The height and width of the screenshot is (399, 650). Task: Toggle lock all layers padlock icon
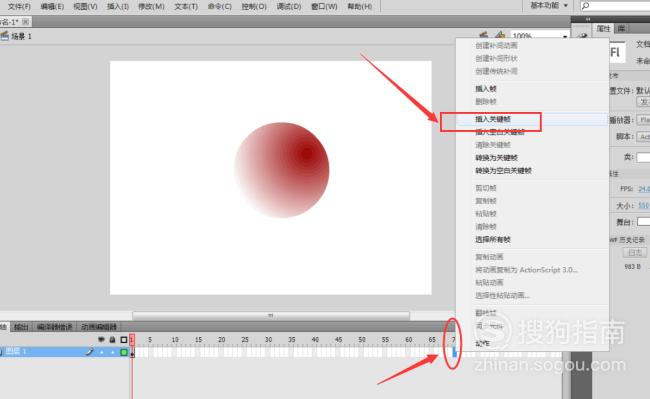[x=112, y=340]
